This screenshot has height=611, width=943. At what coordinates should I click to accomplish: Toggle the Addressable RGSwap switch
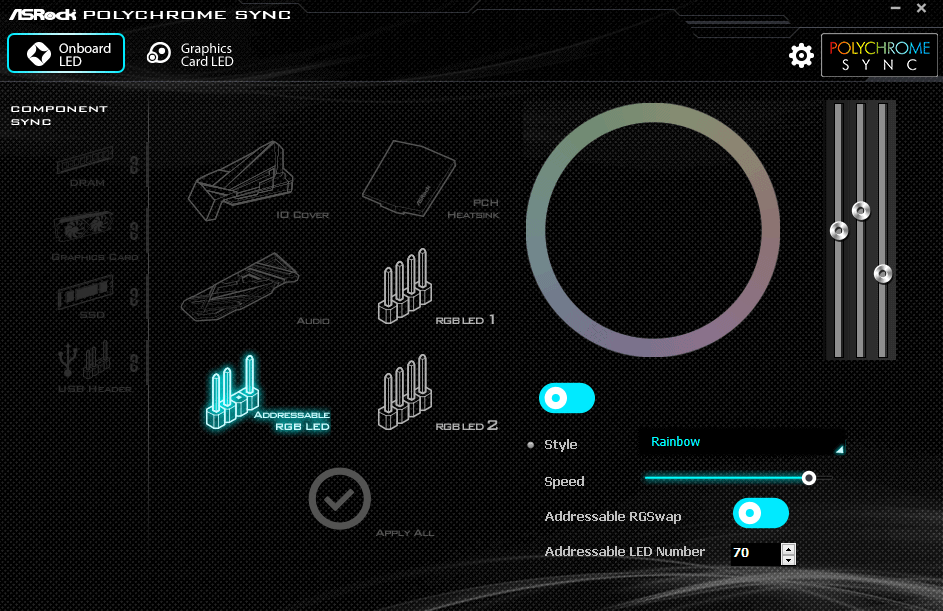(x=760, y=513)
